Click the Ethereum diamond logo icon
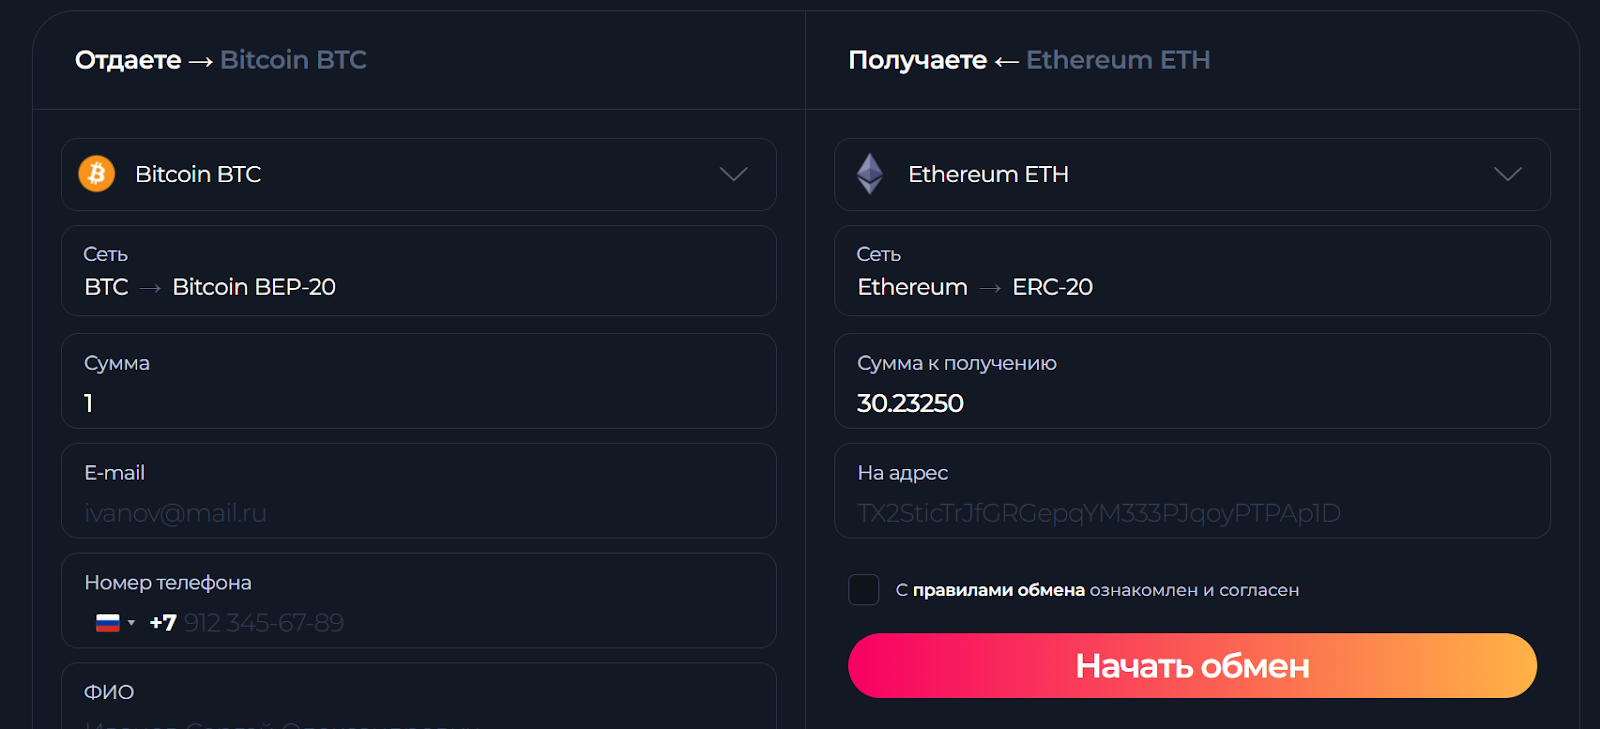Image resolution: width=1600 pixels, height=729 pixels. [870, 174]
